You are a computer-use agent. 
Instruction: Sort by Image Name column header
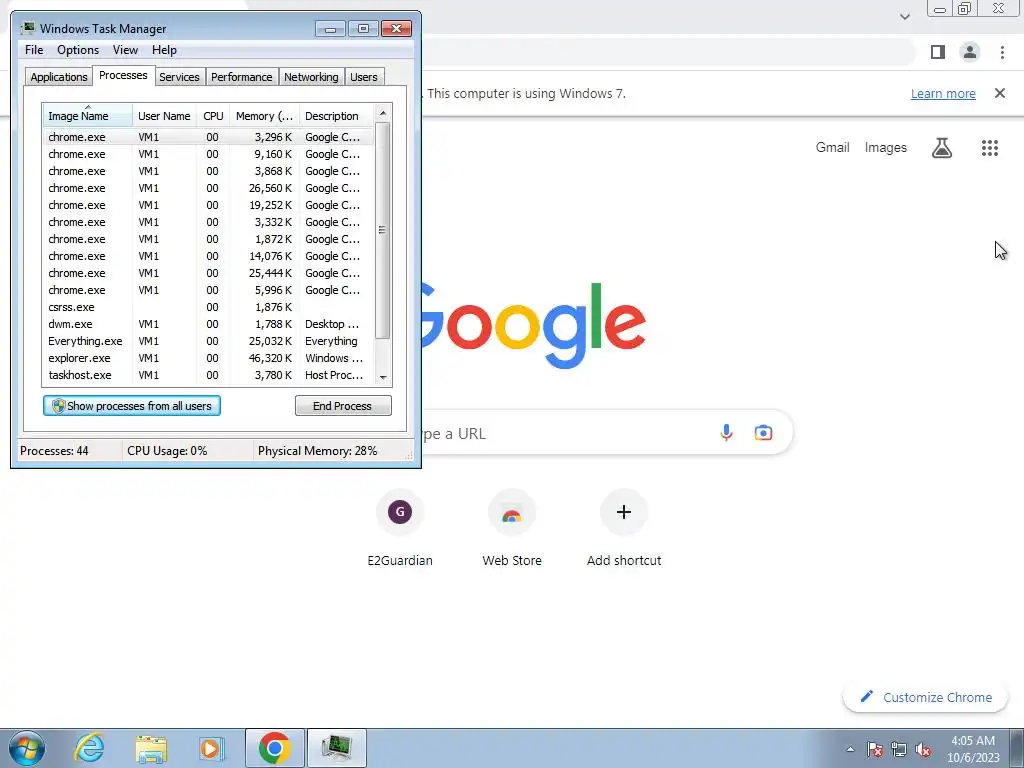pos(88,116)
